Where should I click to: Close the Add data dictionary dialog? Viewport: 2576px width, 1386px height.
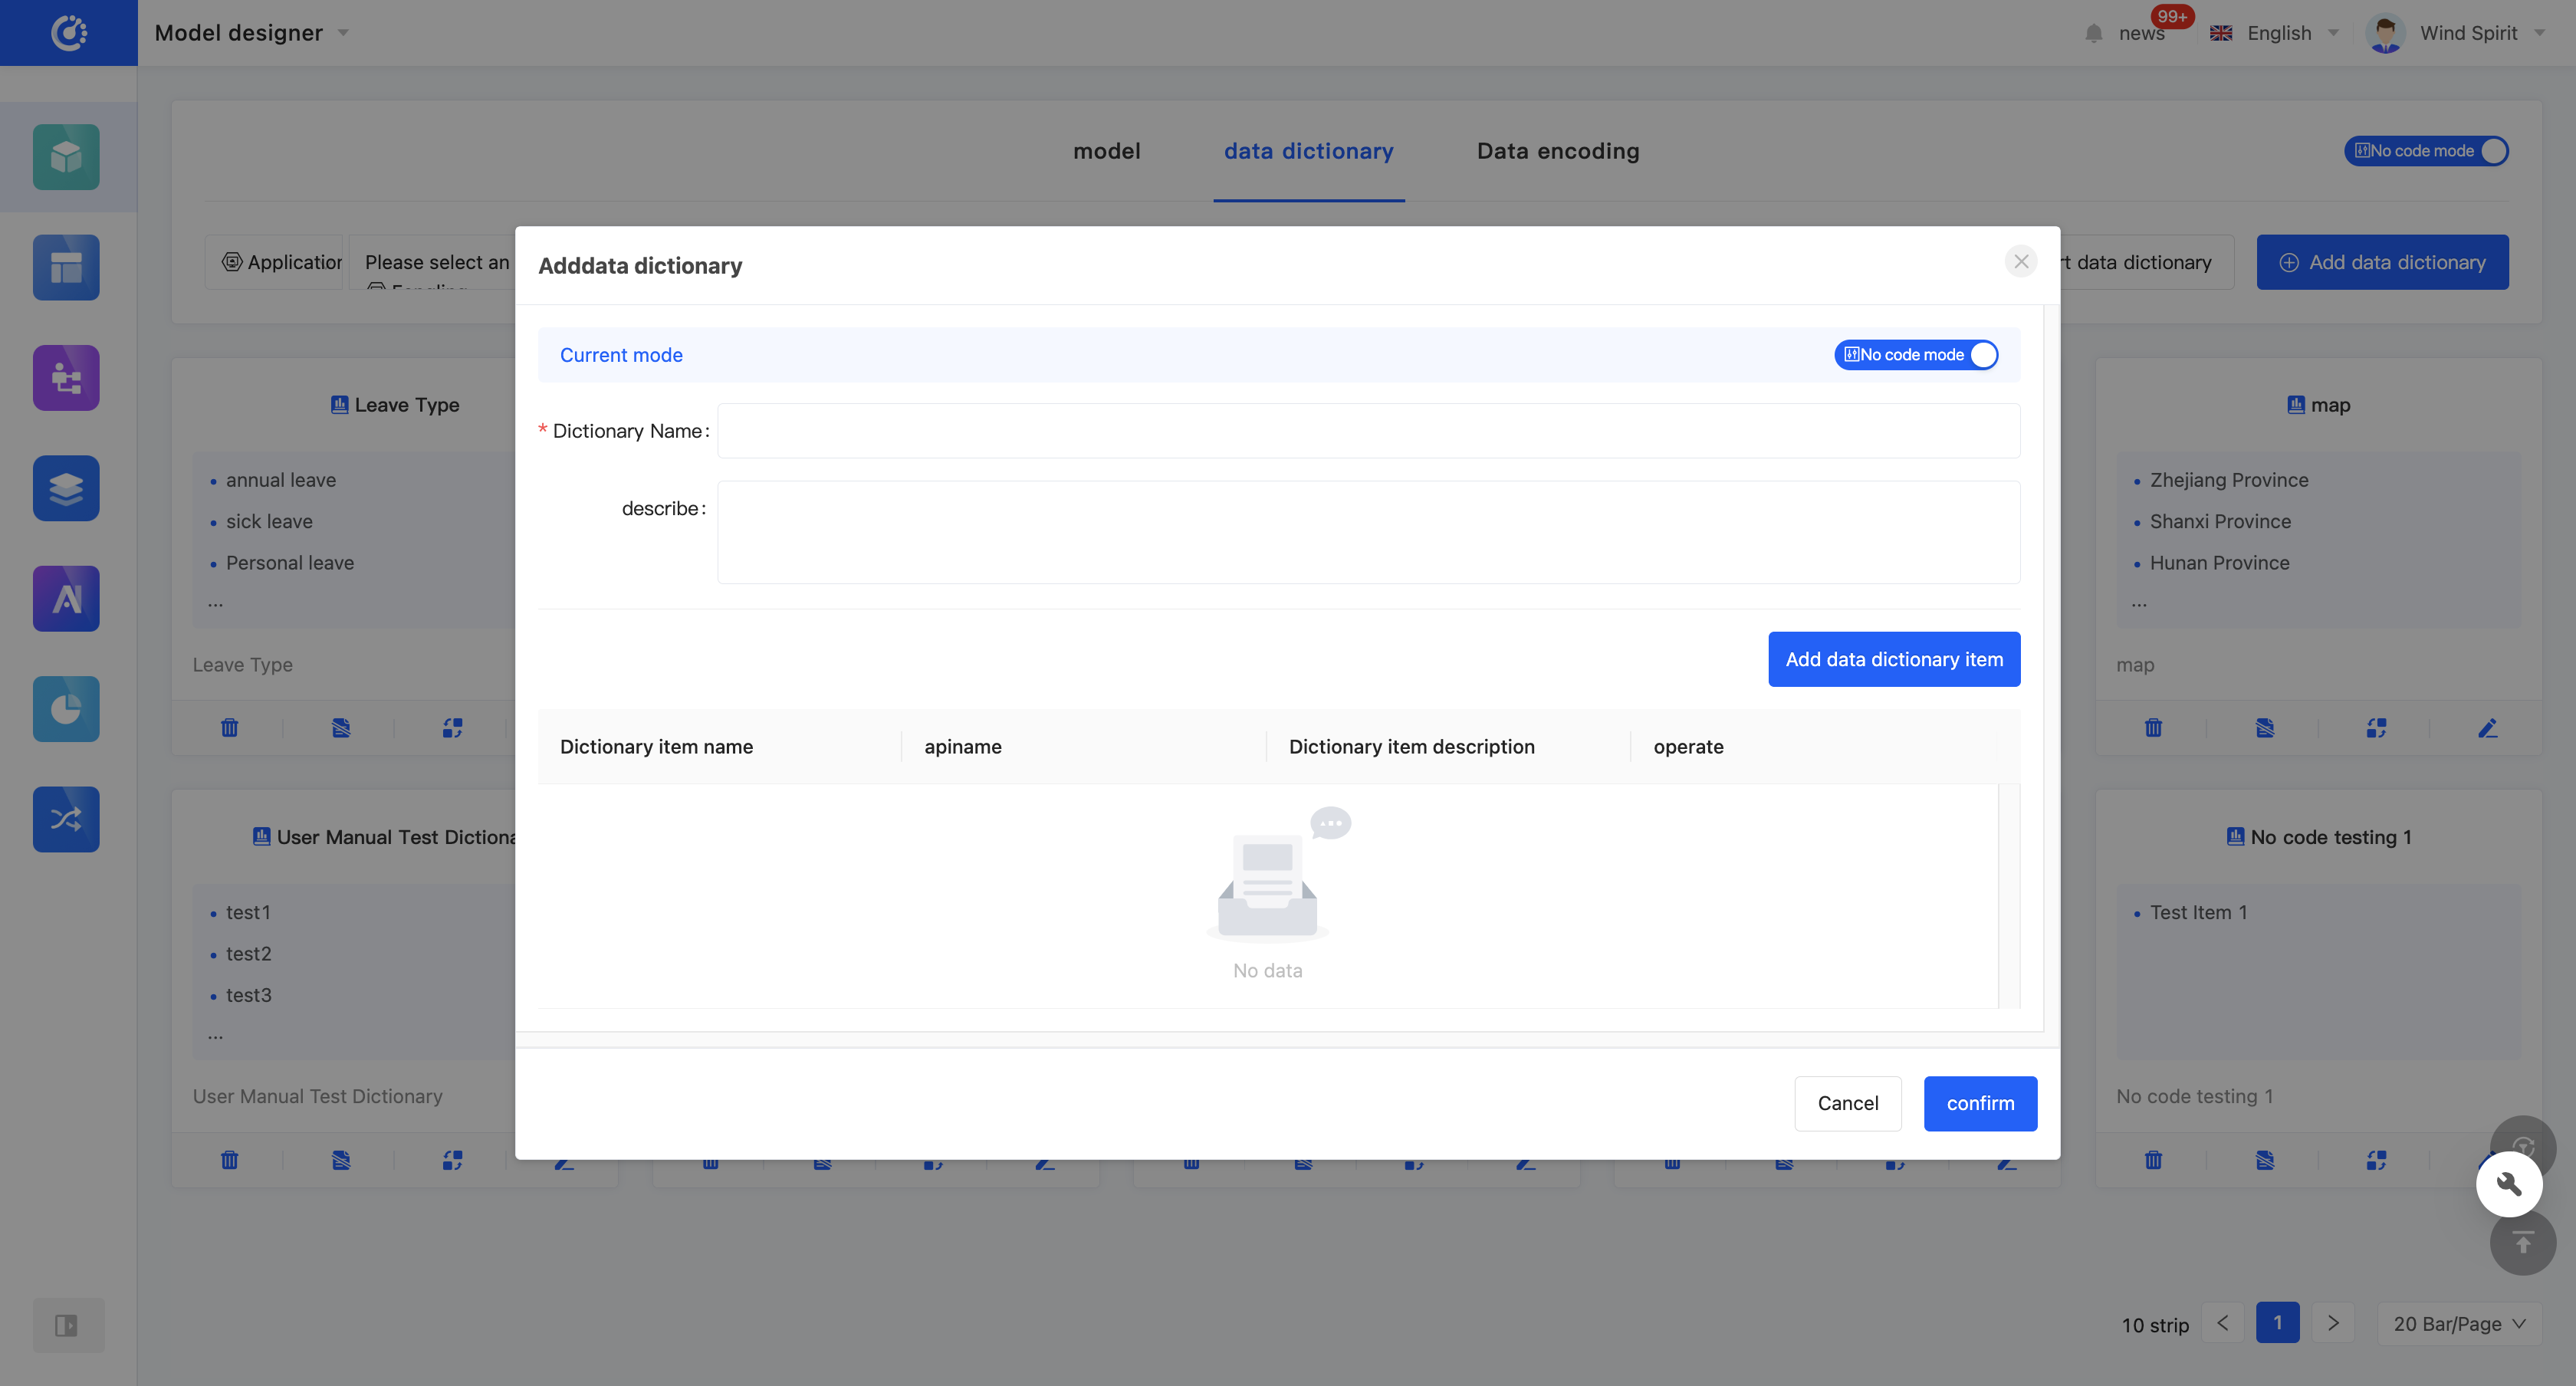coord(2020,262)
